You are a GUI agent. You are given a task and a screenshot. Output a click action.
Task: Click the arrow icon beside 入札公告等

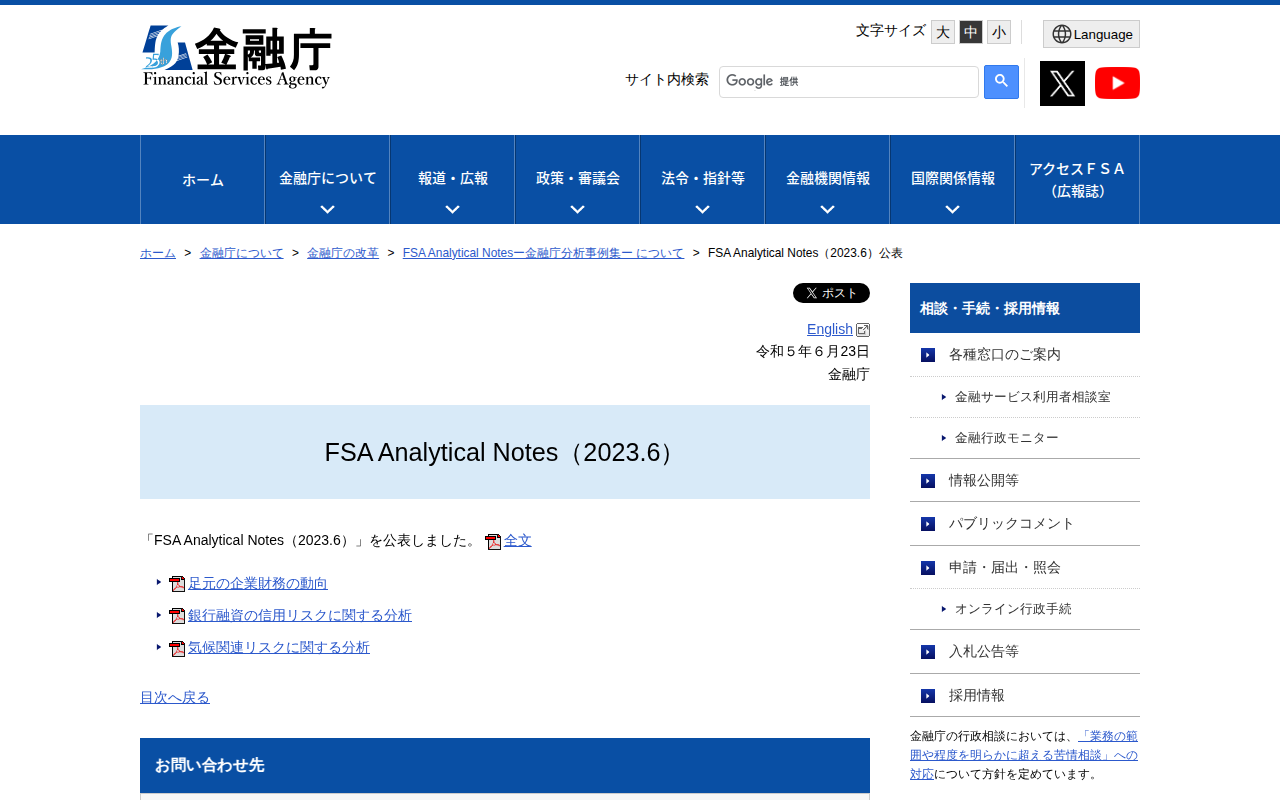(928, 652)
